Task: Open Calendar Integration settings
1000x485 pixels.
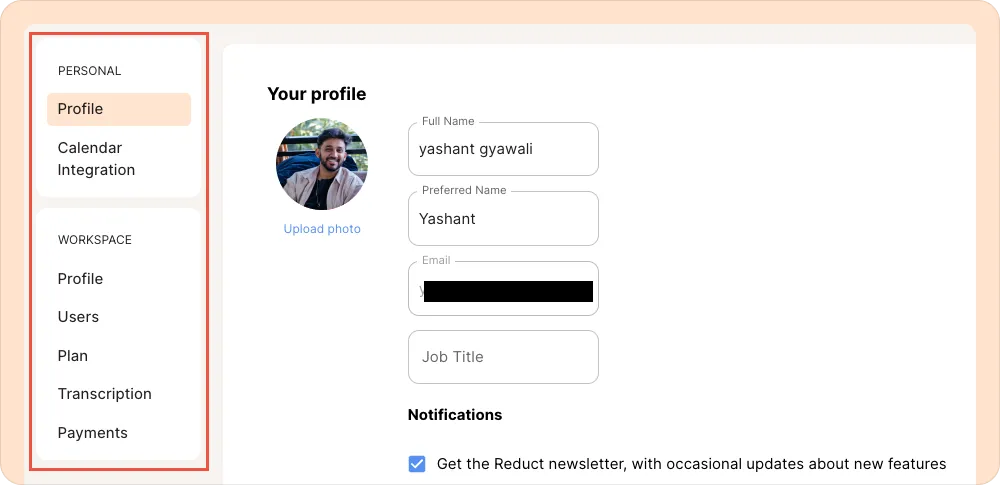Action: [96, 159]
